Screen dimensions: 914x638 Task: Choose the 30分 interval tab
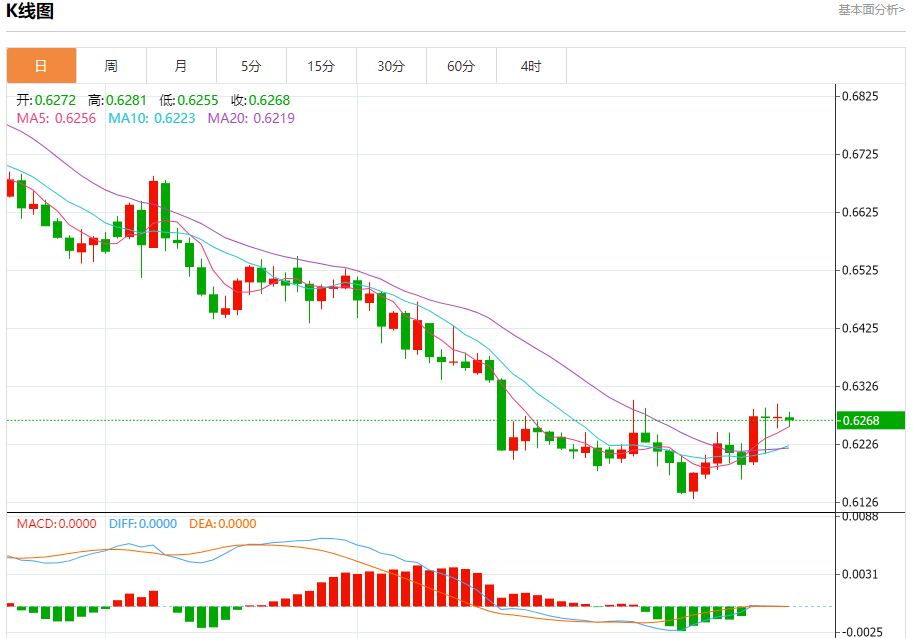(x=391, y=66)
